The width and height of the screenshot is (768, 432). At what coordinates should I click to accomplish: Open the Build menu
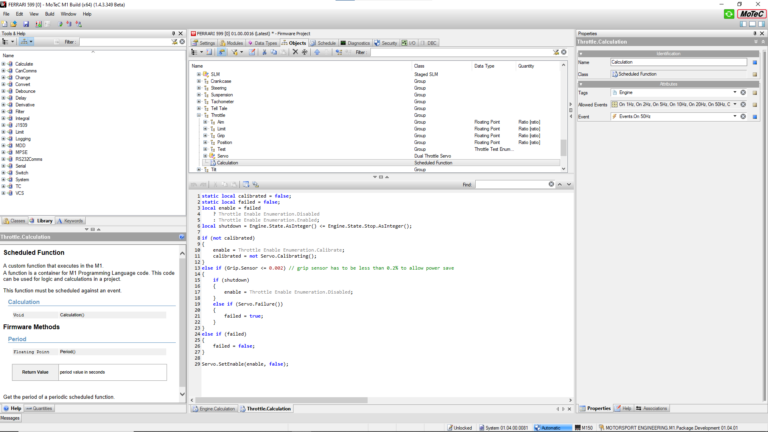49,14
